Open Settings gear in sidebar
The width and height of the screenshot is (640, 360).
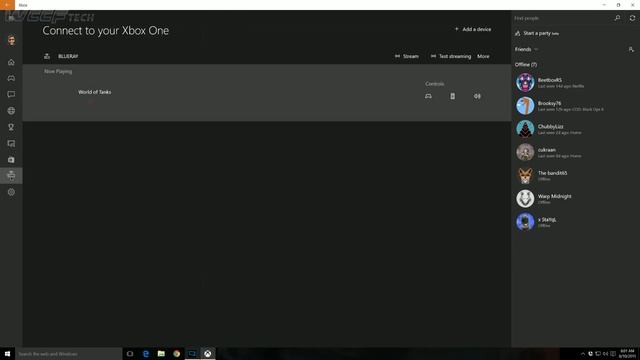(11, 192)
